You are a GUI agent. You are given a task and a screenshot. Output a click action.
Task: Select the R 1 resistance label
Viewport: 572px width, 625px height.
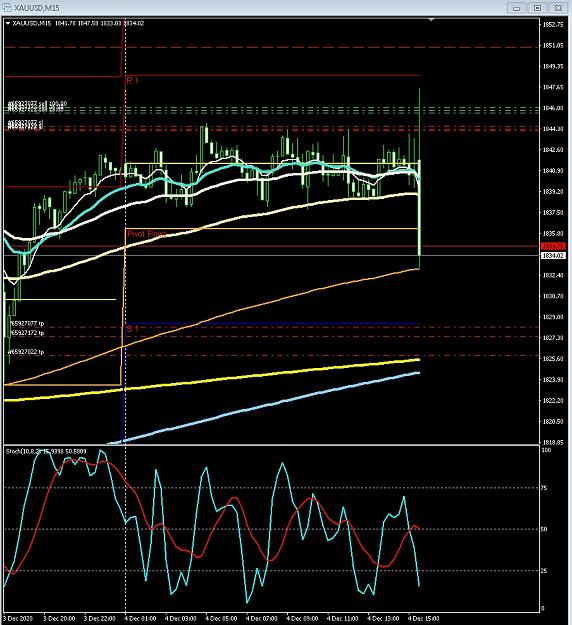tap(132, 81)
